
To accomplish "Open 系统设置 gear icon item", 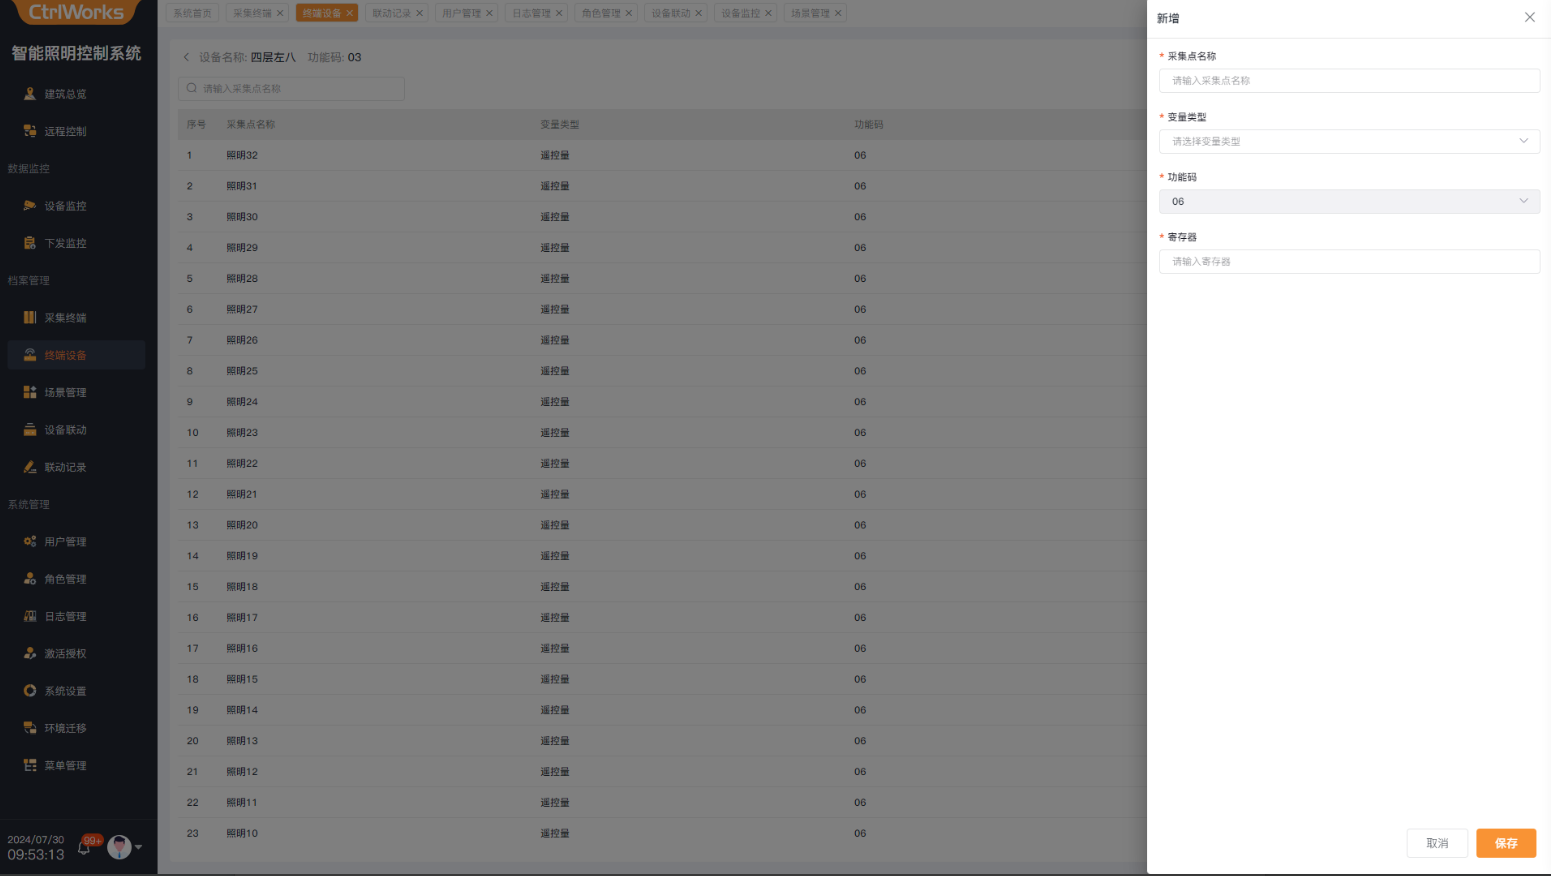I will point(30,691).
